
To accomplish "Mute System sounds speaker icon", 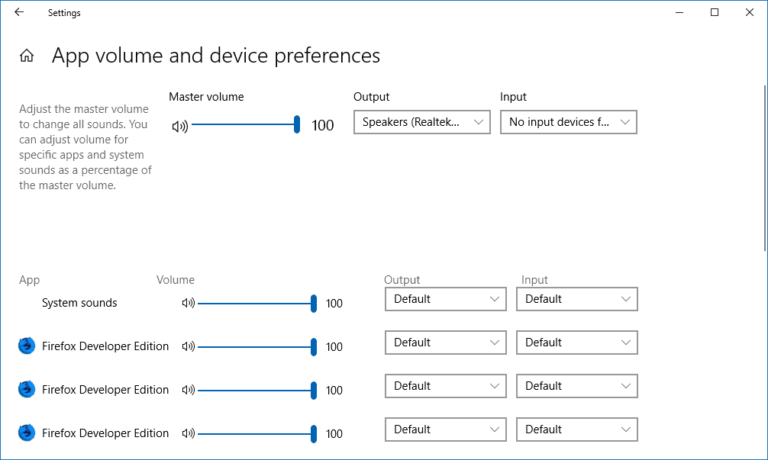I will point(188,303).
